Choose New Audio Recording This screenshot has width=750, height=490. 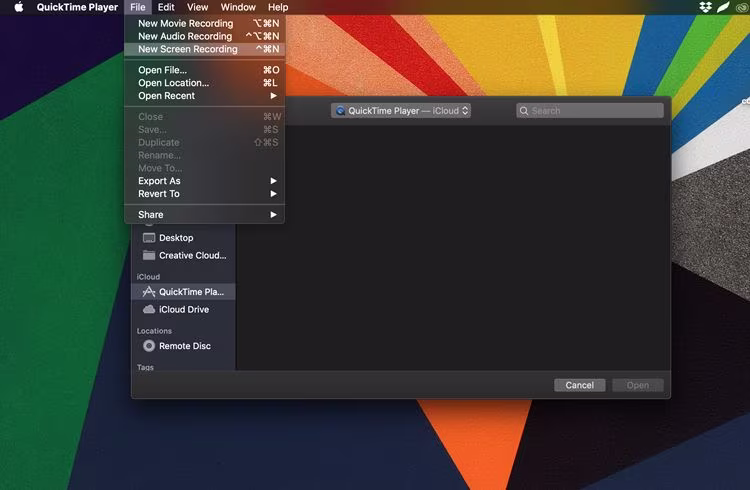(205, 36)
